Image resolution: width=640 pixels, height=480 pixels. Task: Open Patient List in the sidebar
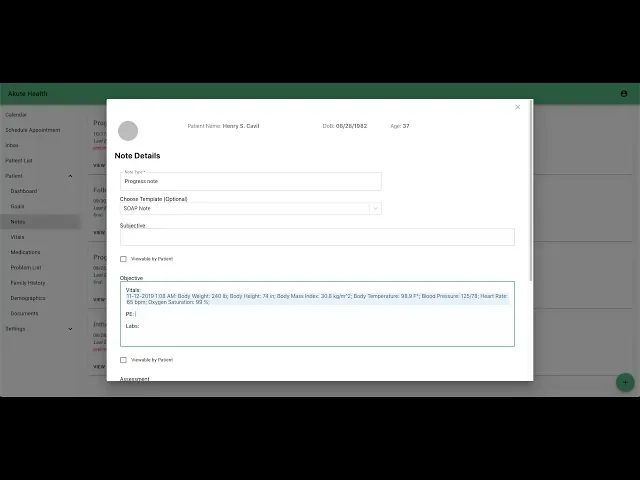click(x=19, y=161)
